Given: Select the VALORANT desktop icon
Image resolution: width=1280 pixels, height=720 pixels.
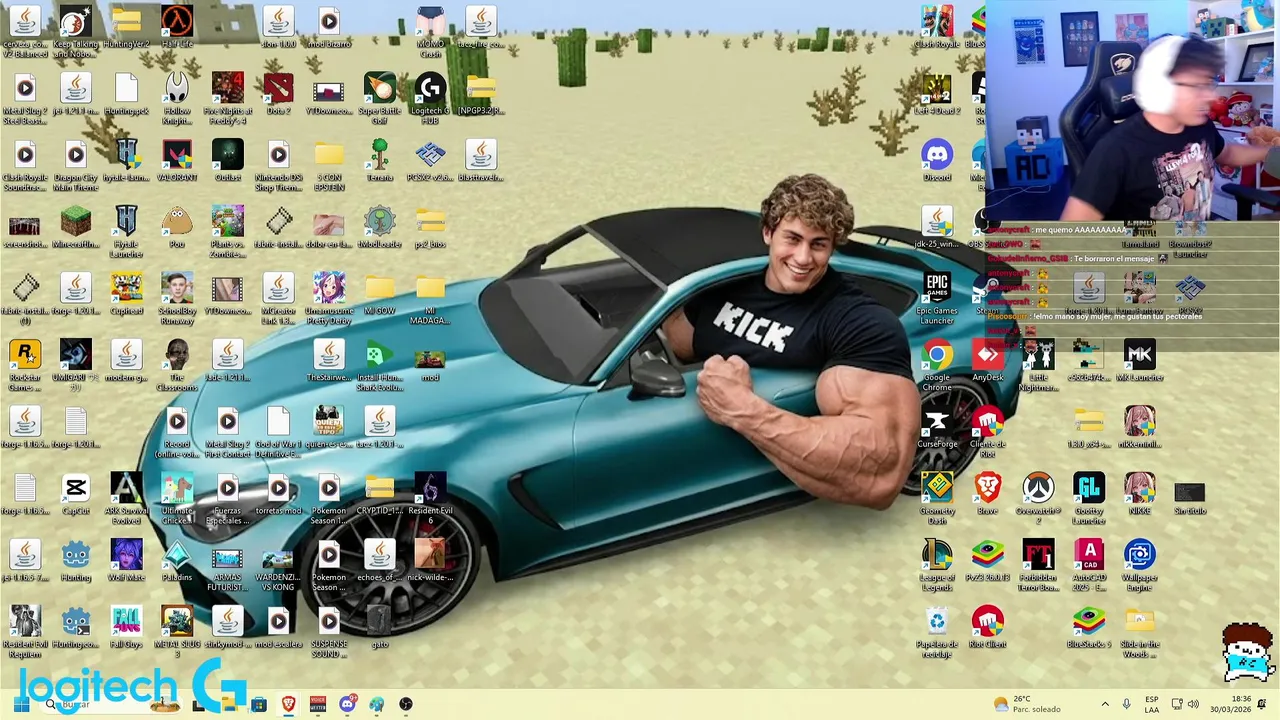Looking at the screenshot, I should (x=177, y=155).
